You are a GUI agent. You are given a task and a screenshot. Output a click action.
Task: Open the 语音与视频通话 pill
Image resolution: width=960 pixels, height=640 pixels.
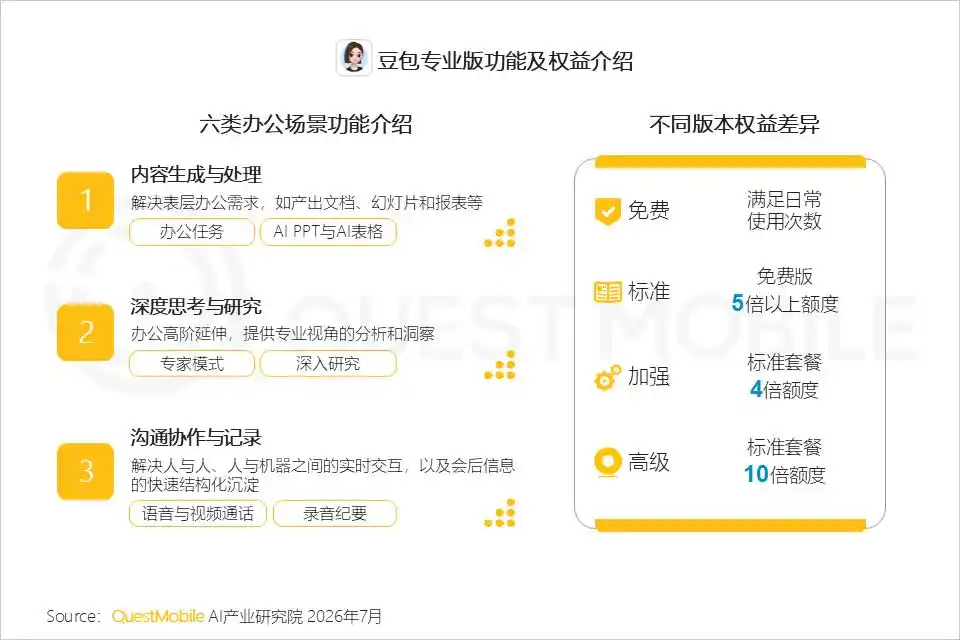(198, 513)
